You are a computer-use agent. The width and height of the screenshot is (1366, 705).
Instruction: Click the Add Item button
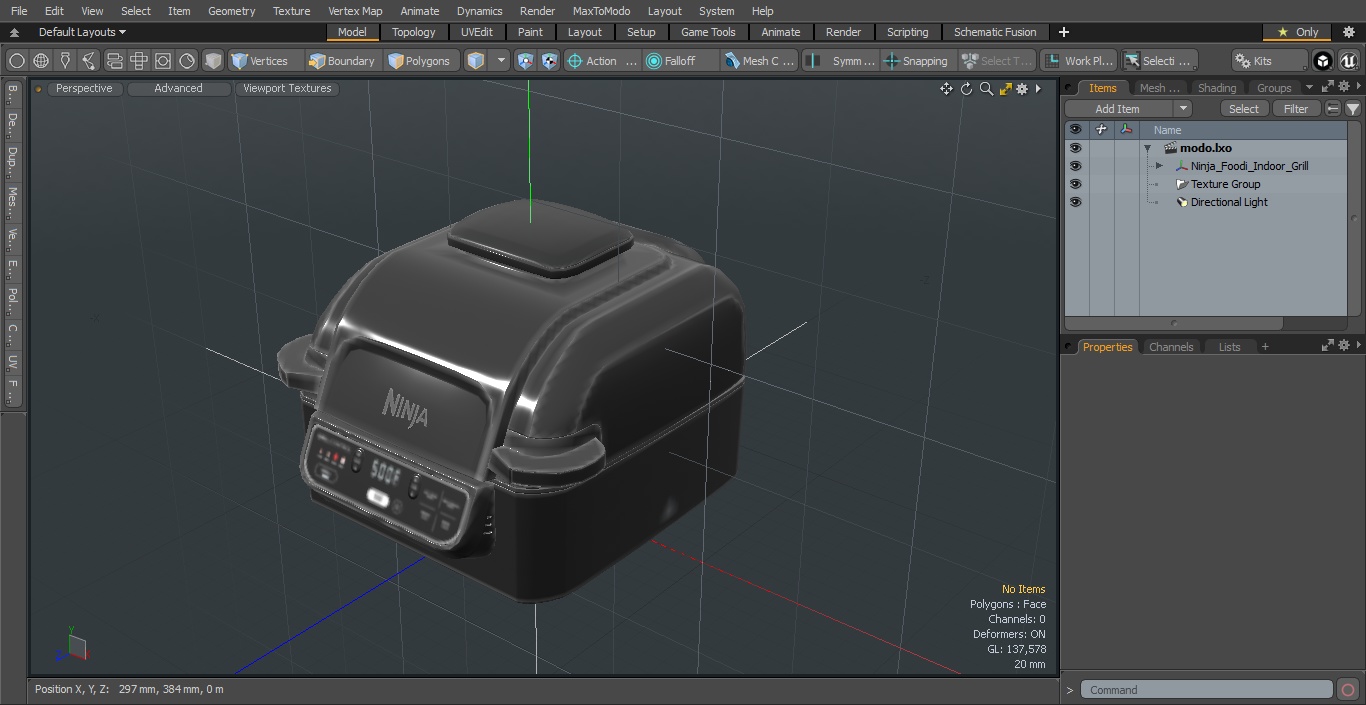pos(1117,109)
